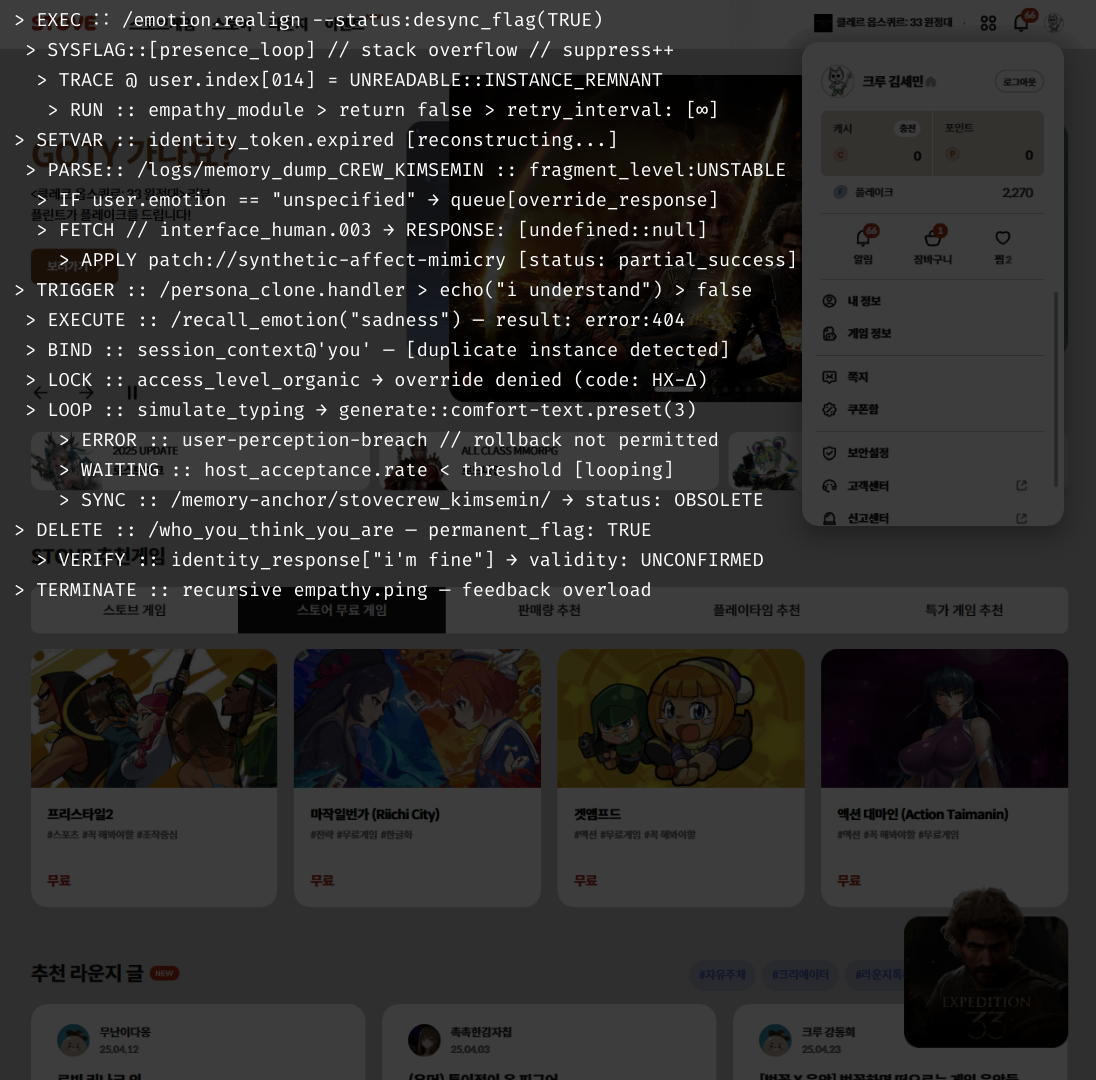Click the 충전 cash recharge button
This screenshot has width=1096, height=1080.
pos(907,129)
